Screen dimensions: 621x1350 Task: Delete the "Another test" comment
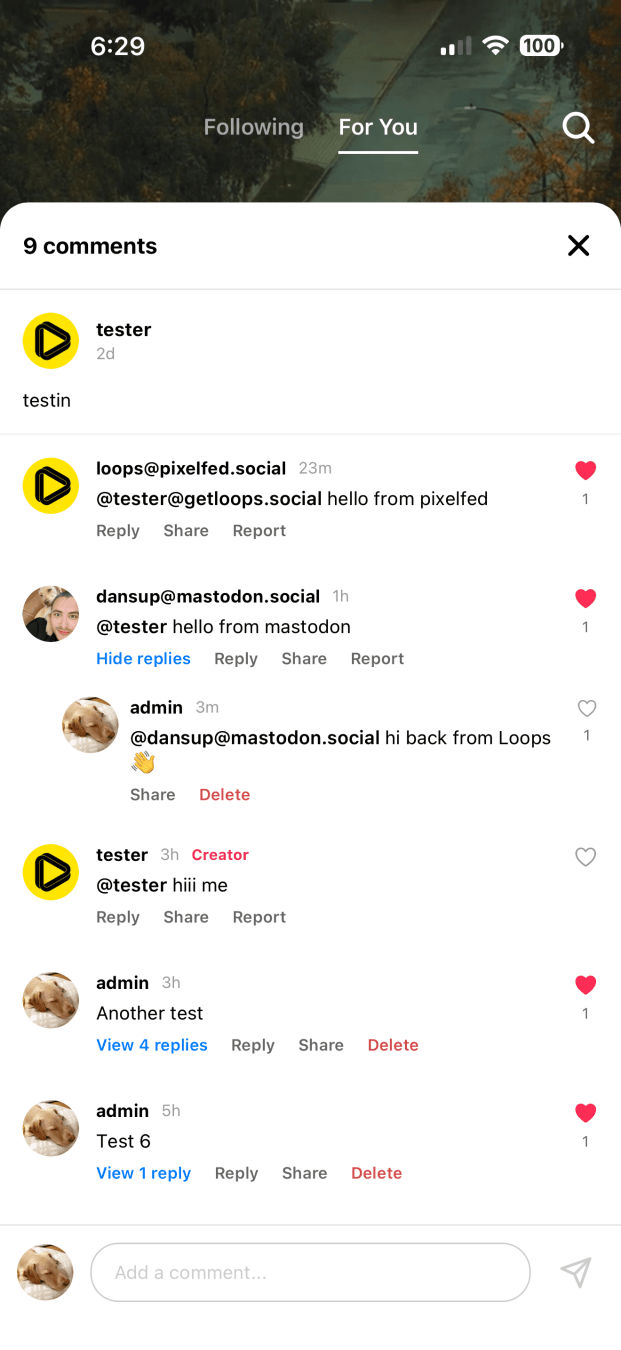pyautogui.click(x=393, y=1045)
